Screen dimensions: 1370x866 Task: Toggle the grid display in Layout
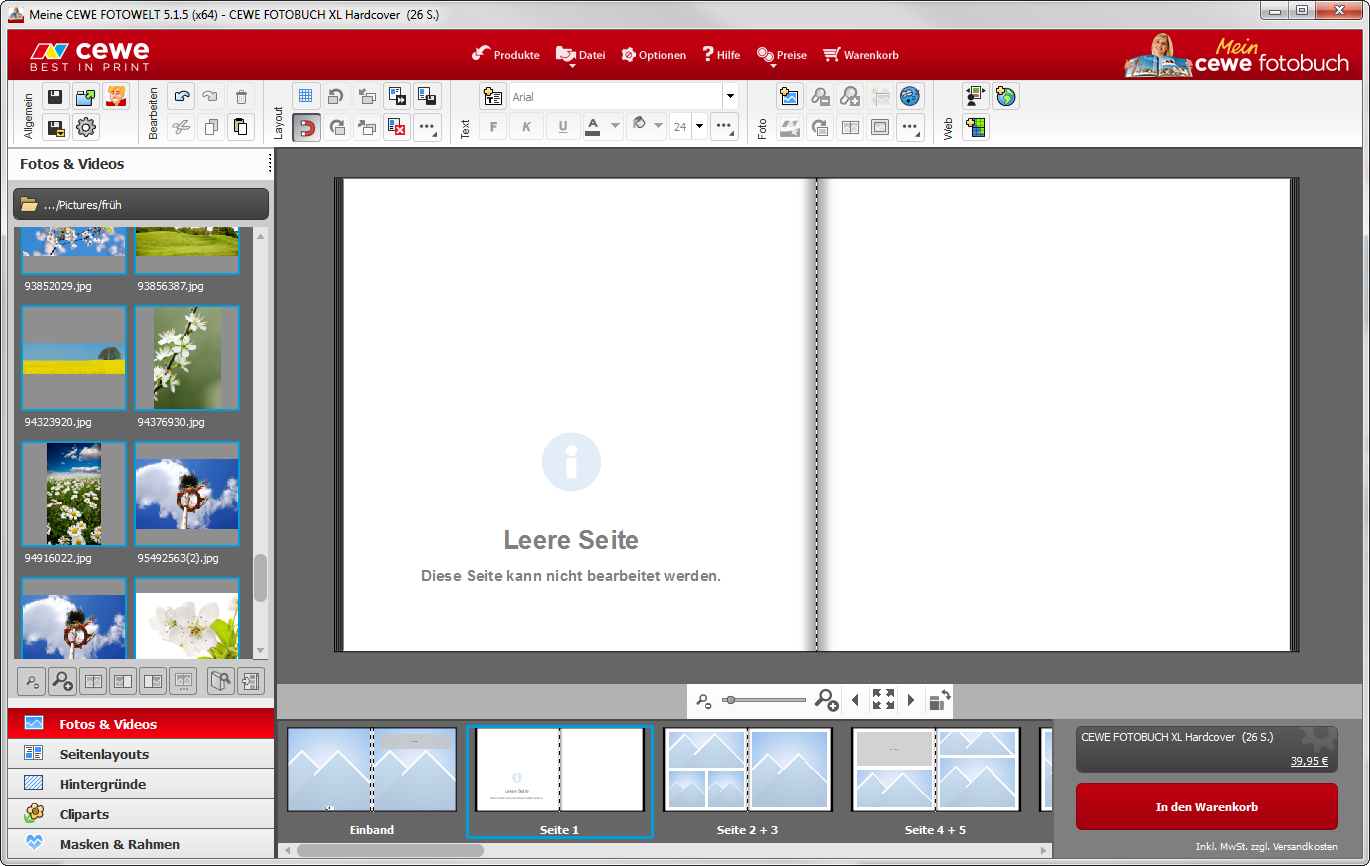[x=306, y=97]
